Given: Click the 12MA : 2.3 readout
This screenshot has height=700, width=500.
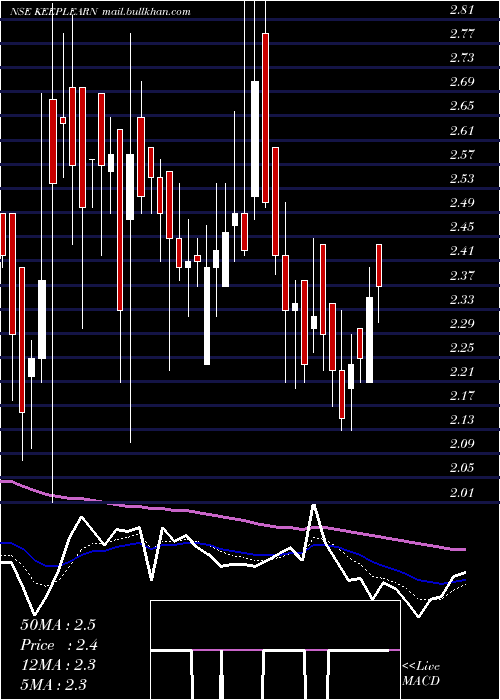Looking at the screenshot, I should click(58, 665).
